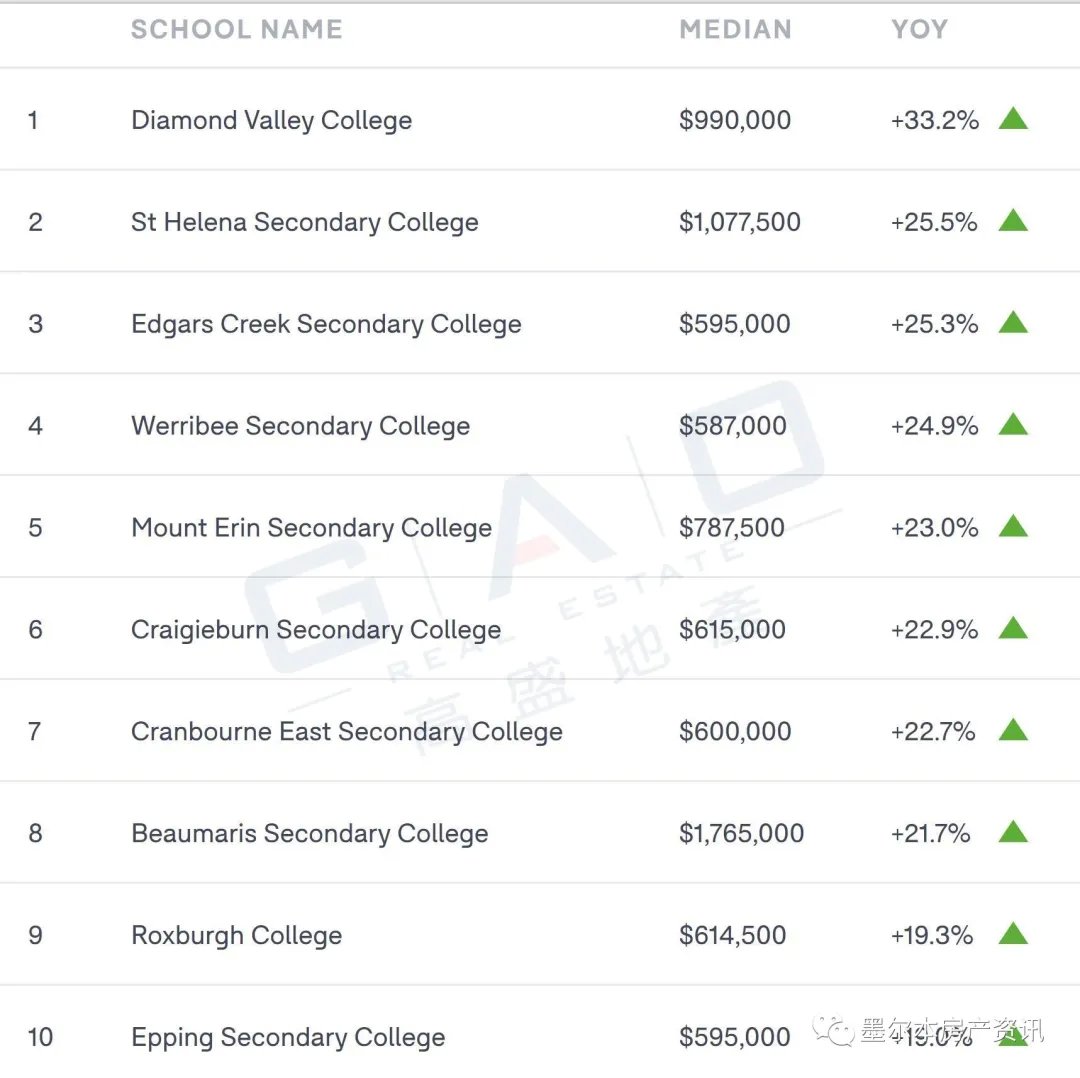Click green up arrow beside +25.5%
Viewport: 1080px width, 1078px height.
tap(1012, 220)
